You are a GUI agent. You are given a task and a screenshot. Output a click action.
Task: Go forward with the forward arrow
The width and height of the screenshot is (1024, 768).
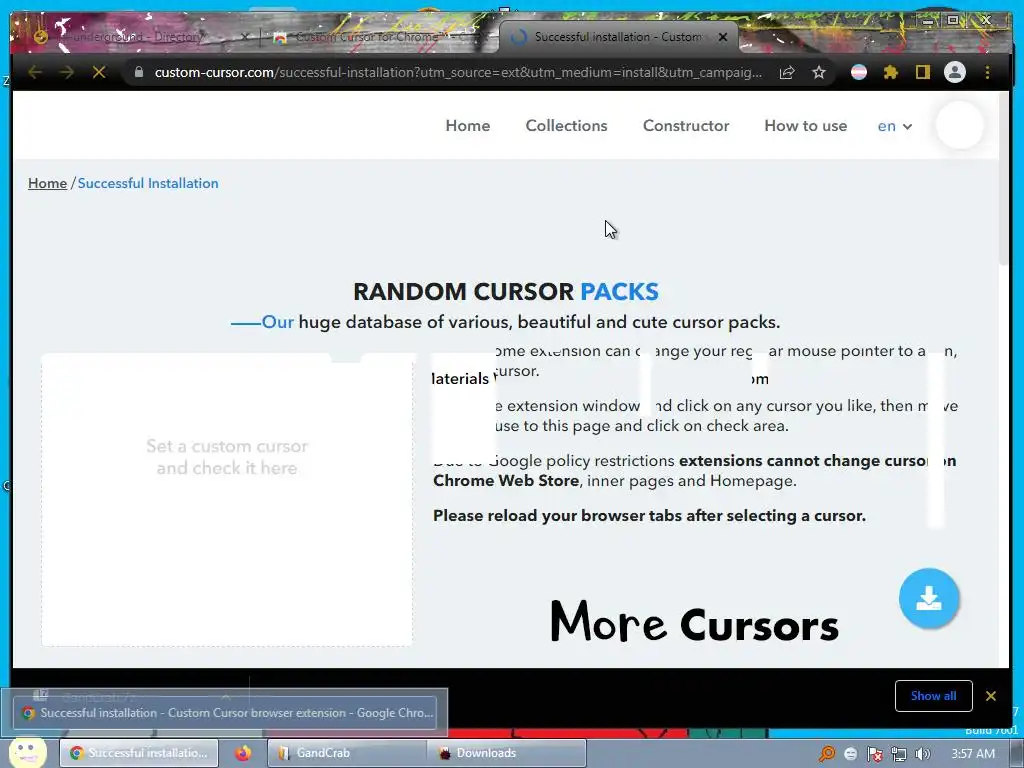click(67, 72)
